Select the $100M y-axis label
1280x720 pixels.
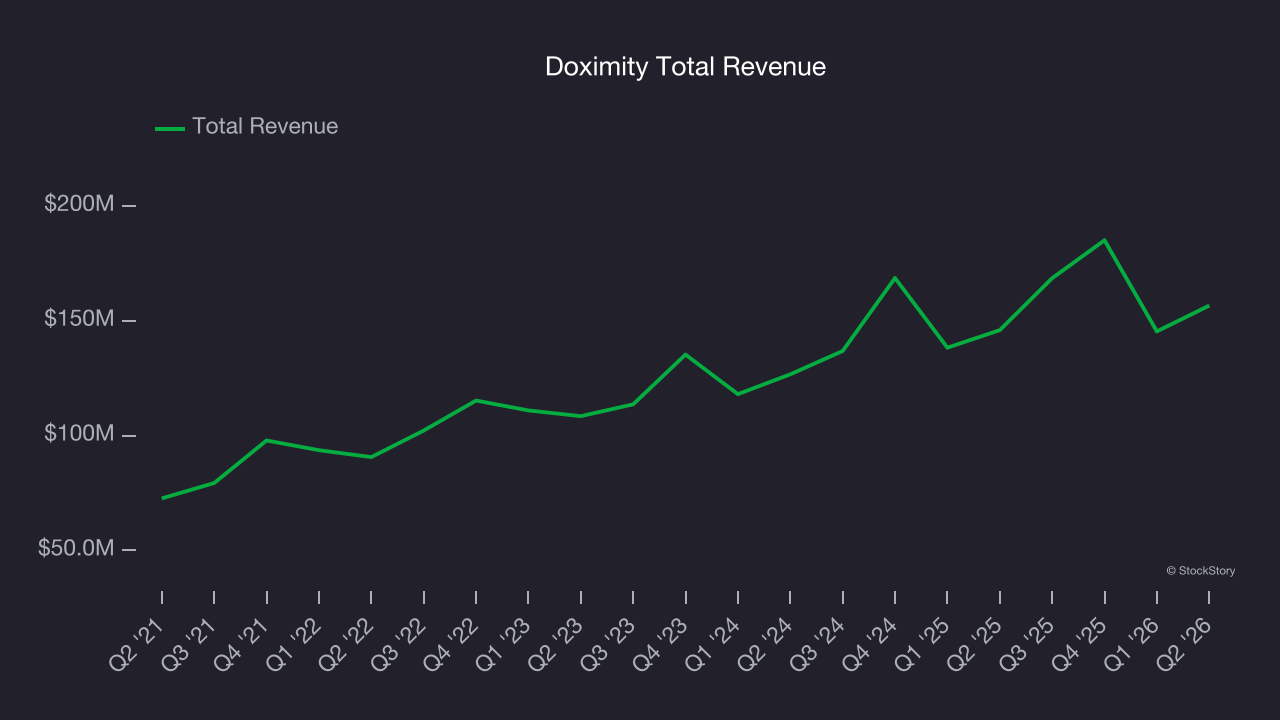(79, 434)
